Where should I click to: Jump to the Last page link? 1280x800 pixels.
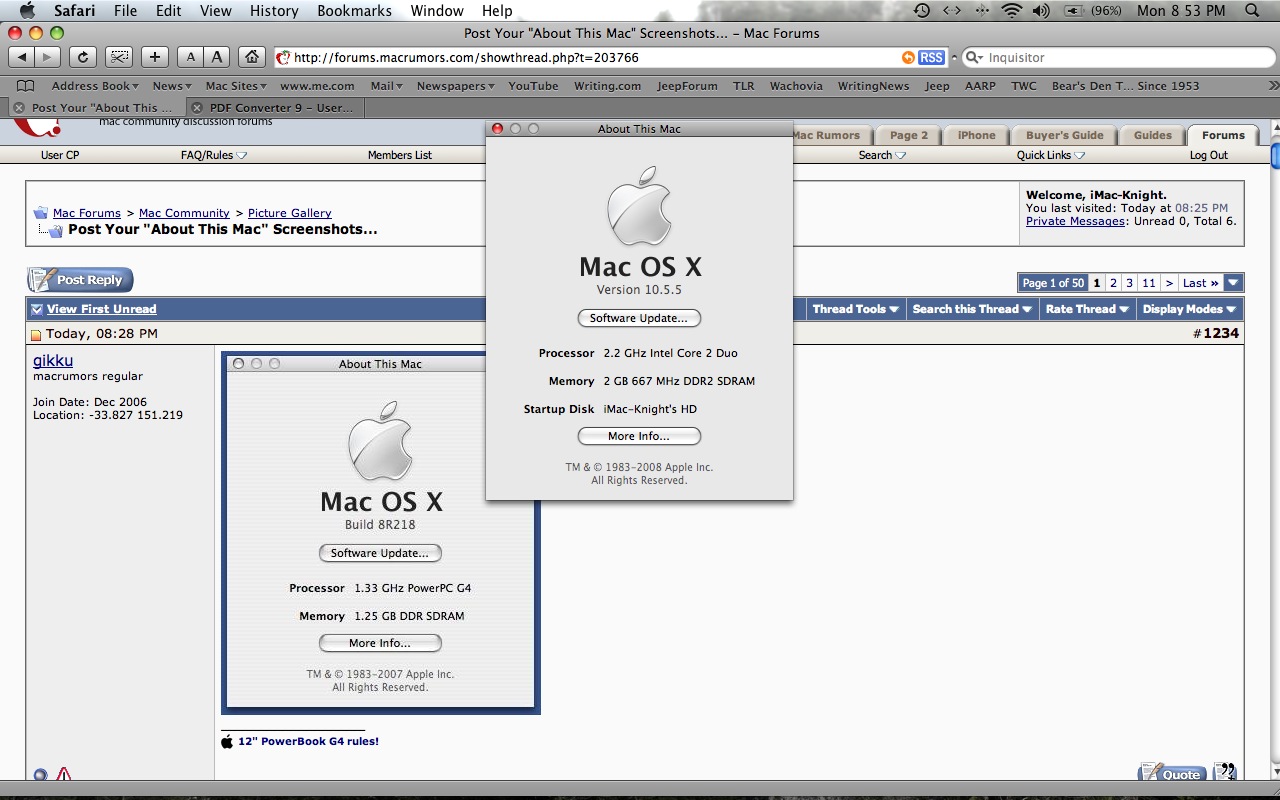1201,283
